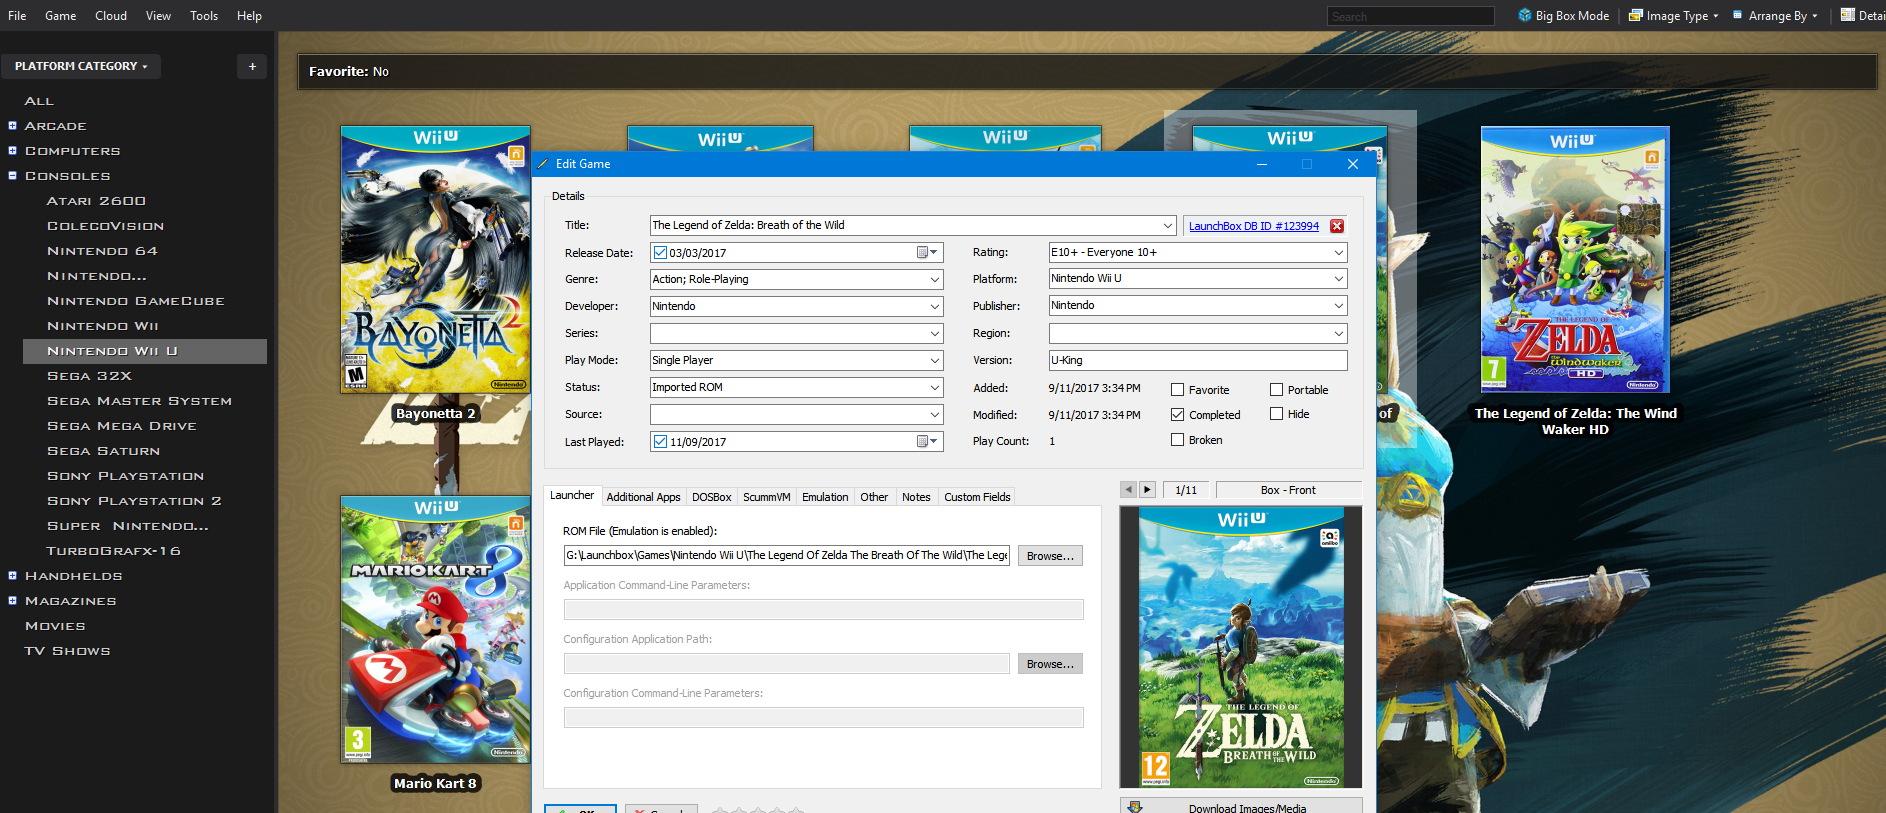Screen dimensions: 1886x813
Task: Open the Genre dropdown
Action: pyautogui.click(x=935, y=280)
